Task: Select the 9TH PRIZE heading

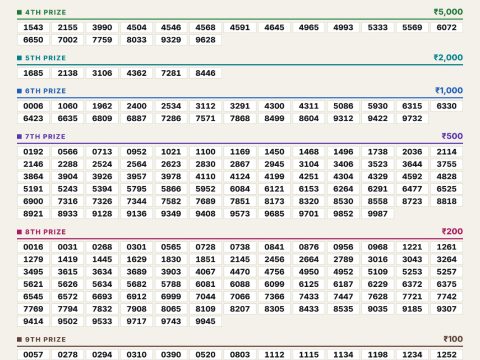Action: click(x=46, y=340)
